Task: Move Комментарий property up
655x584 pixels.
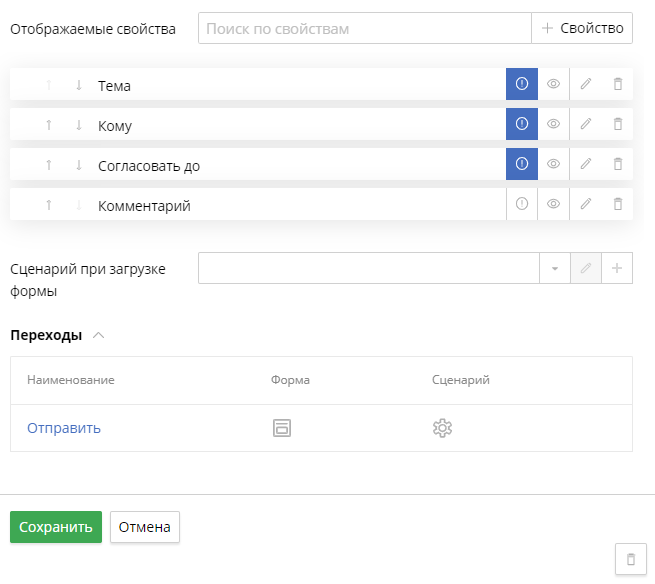Action: click(x=48, y=205)
